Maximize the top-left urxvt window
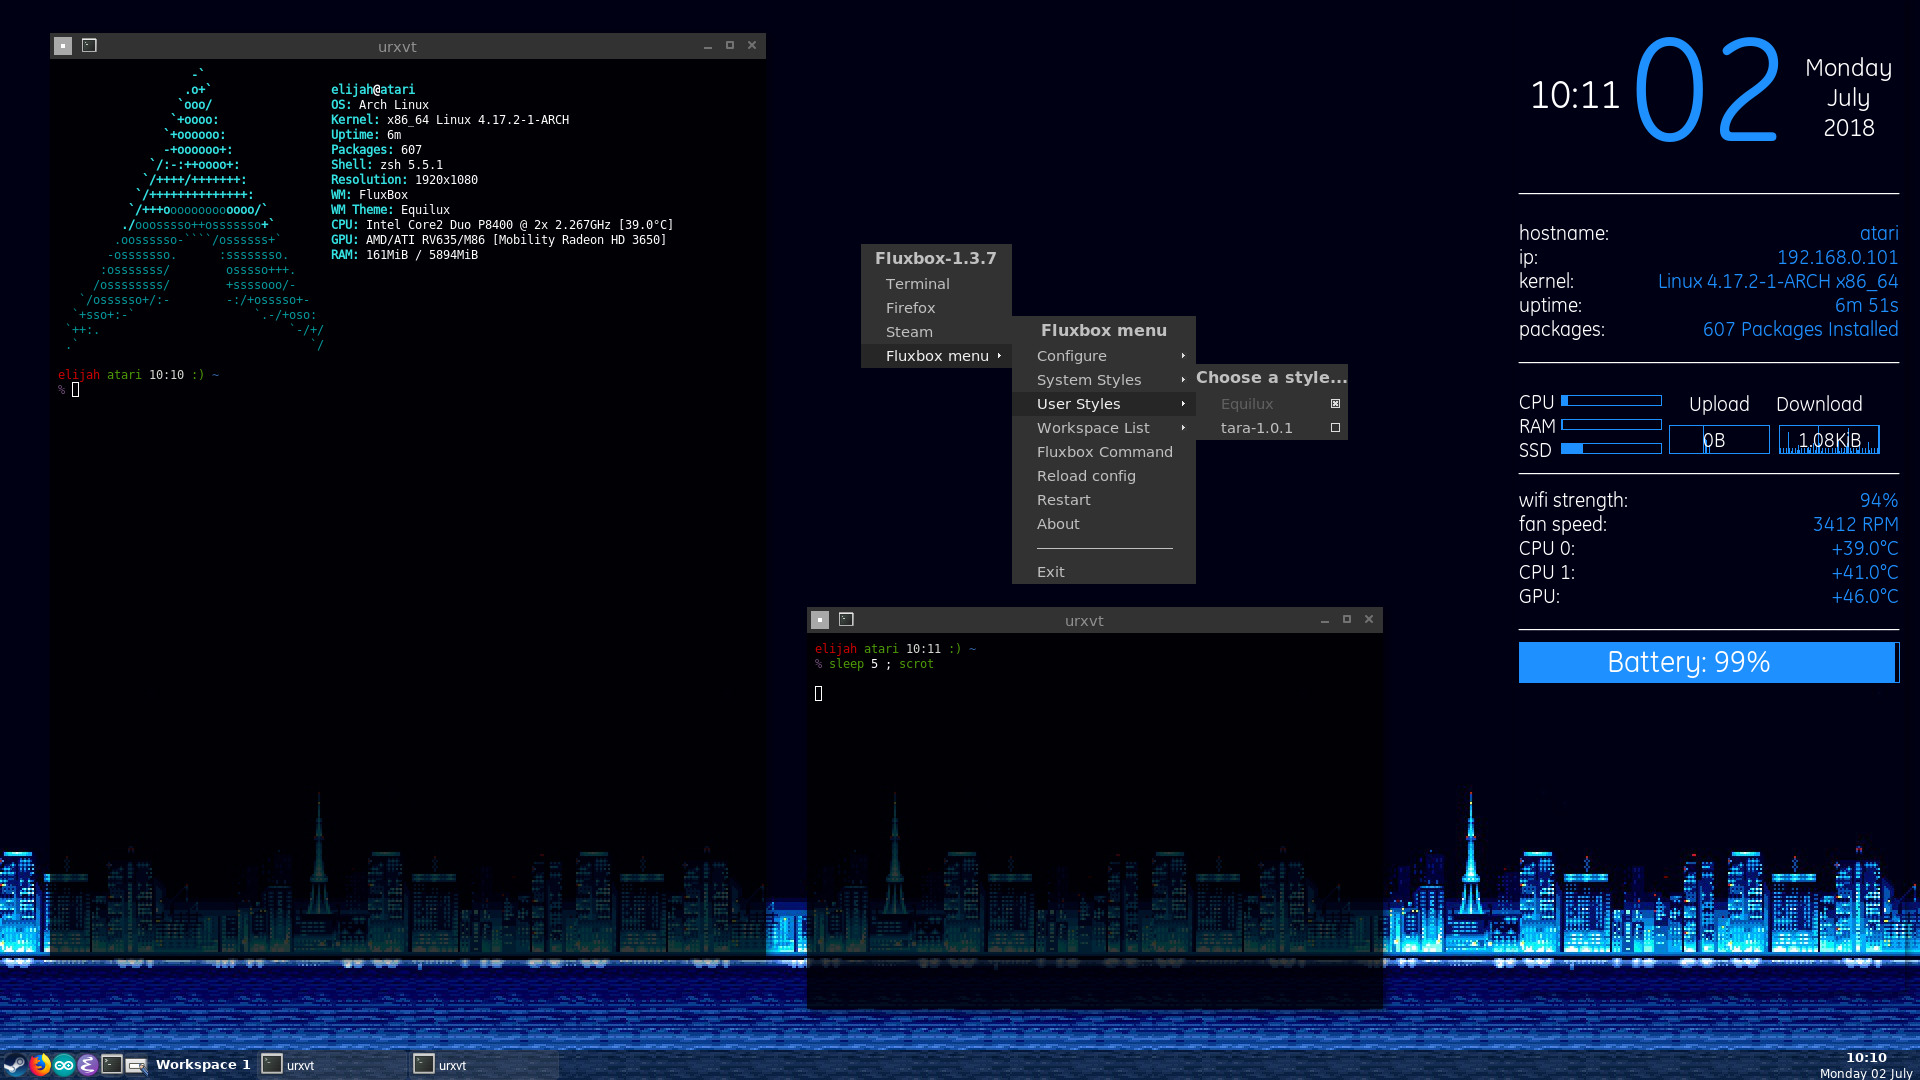 coord(730,46)
